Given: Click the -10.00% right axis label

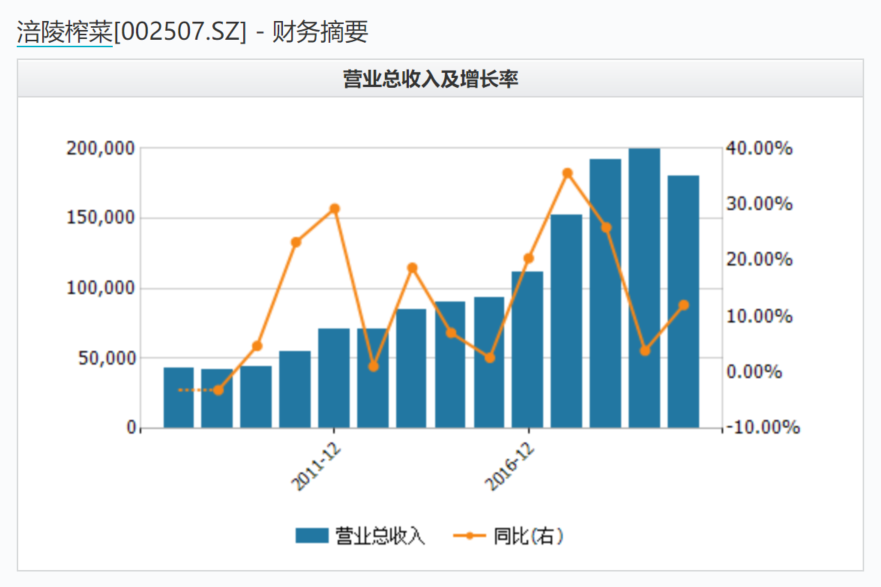Looking at the screenshot, I should (x=764, y=427).
